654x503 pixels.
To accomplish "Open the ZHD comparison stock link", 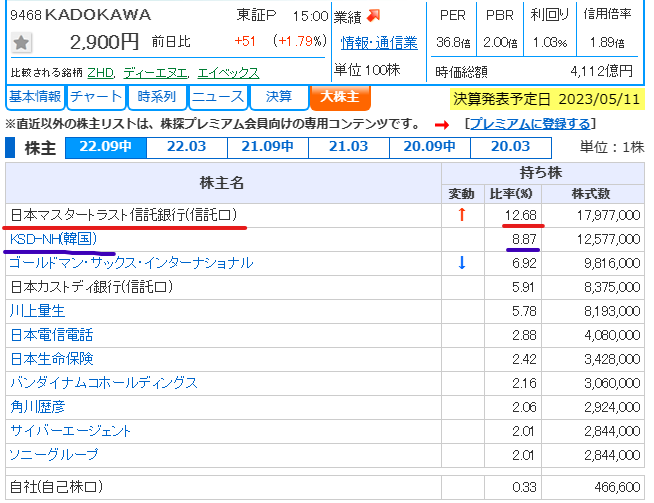I will coord(101,73).
